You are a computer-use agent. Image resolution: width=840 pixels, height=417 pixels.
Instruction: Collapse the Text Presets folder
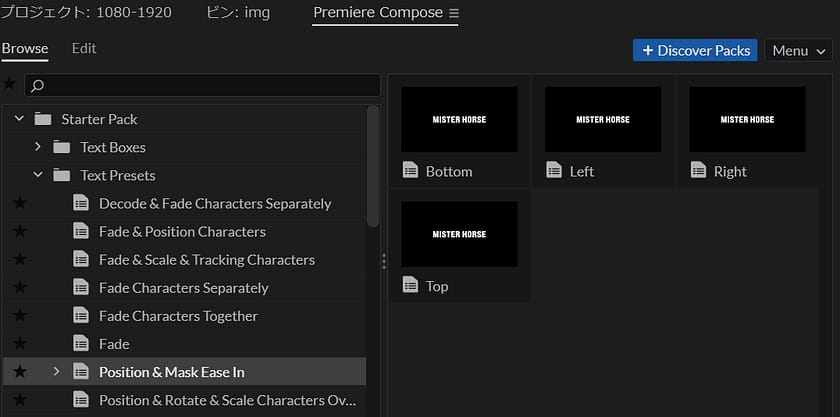[x=38, y=175]
